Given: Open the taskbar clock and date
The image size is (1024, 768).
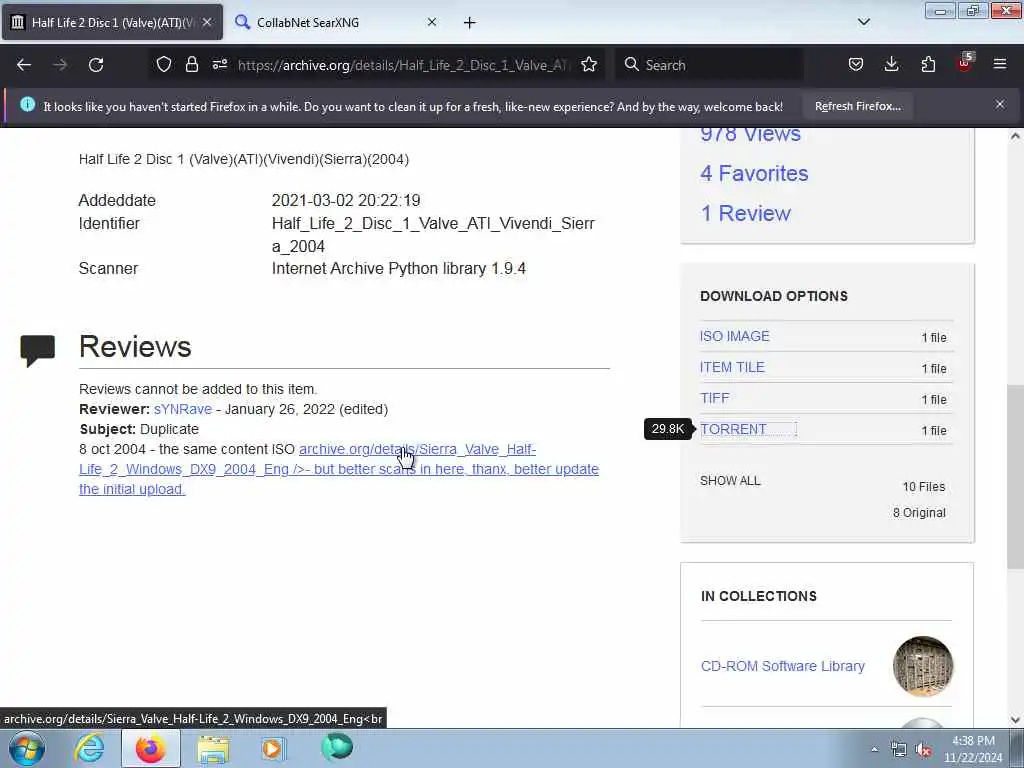Looking at the screenshot, I should tap(973, 749).
